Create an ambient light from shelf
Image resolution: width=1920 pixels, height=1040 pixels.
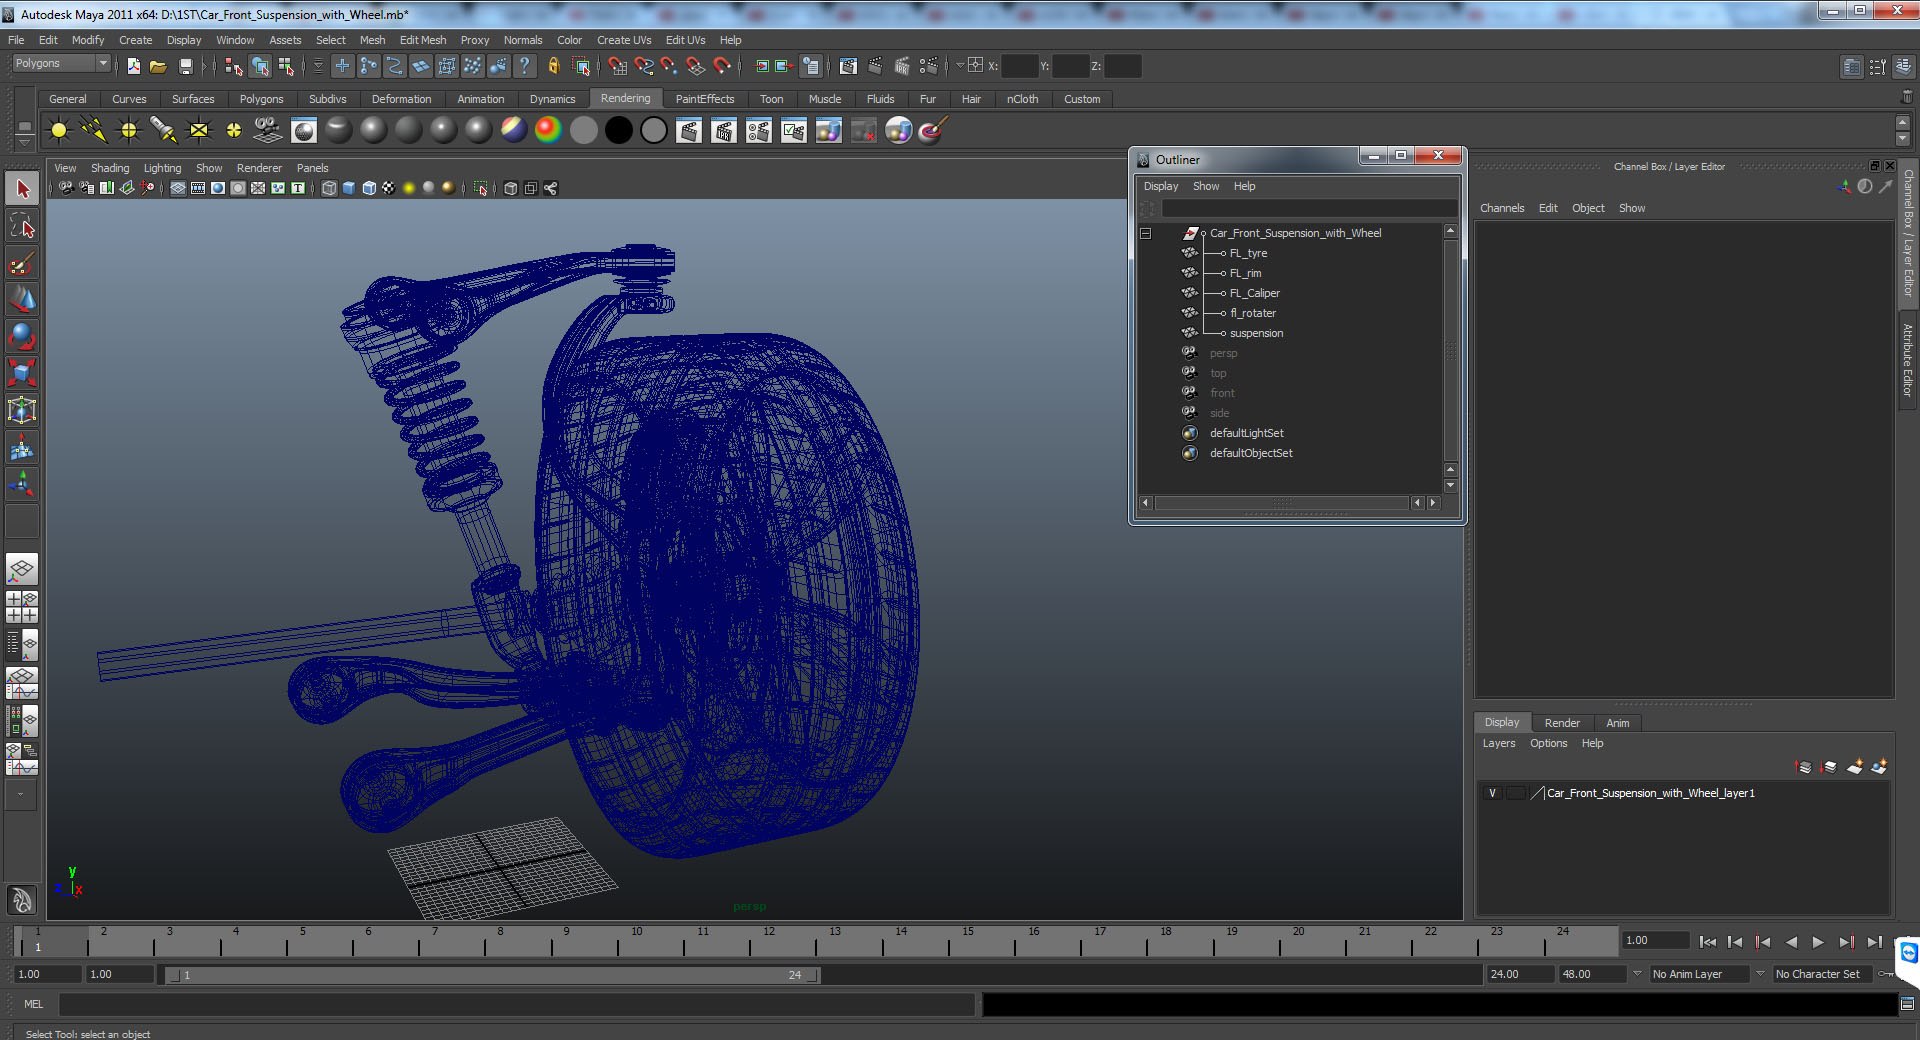59,130
